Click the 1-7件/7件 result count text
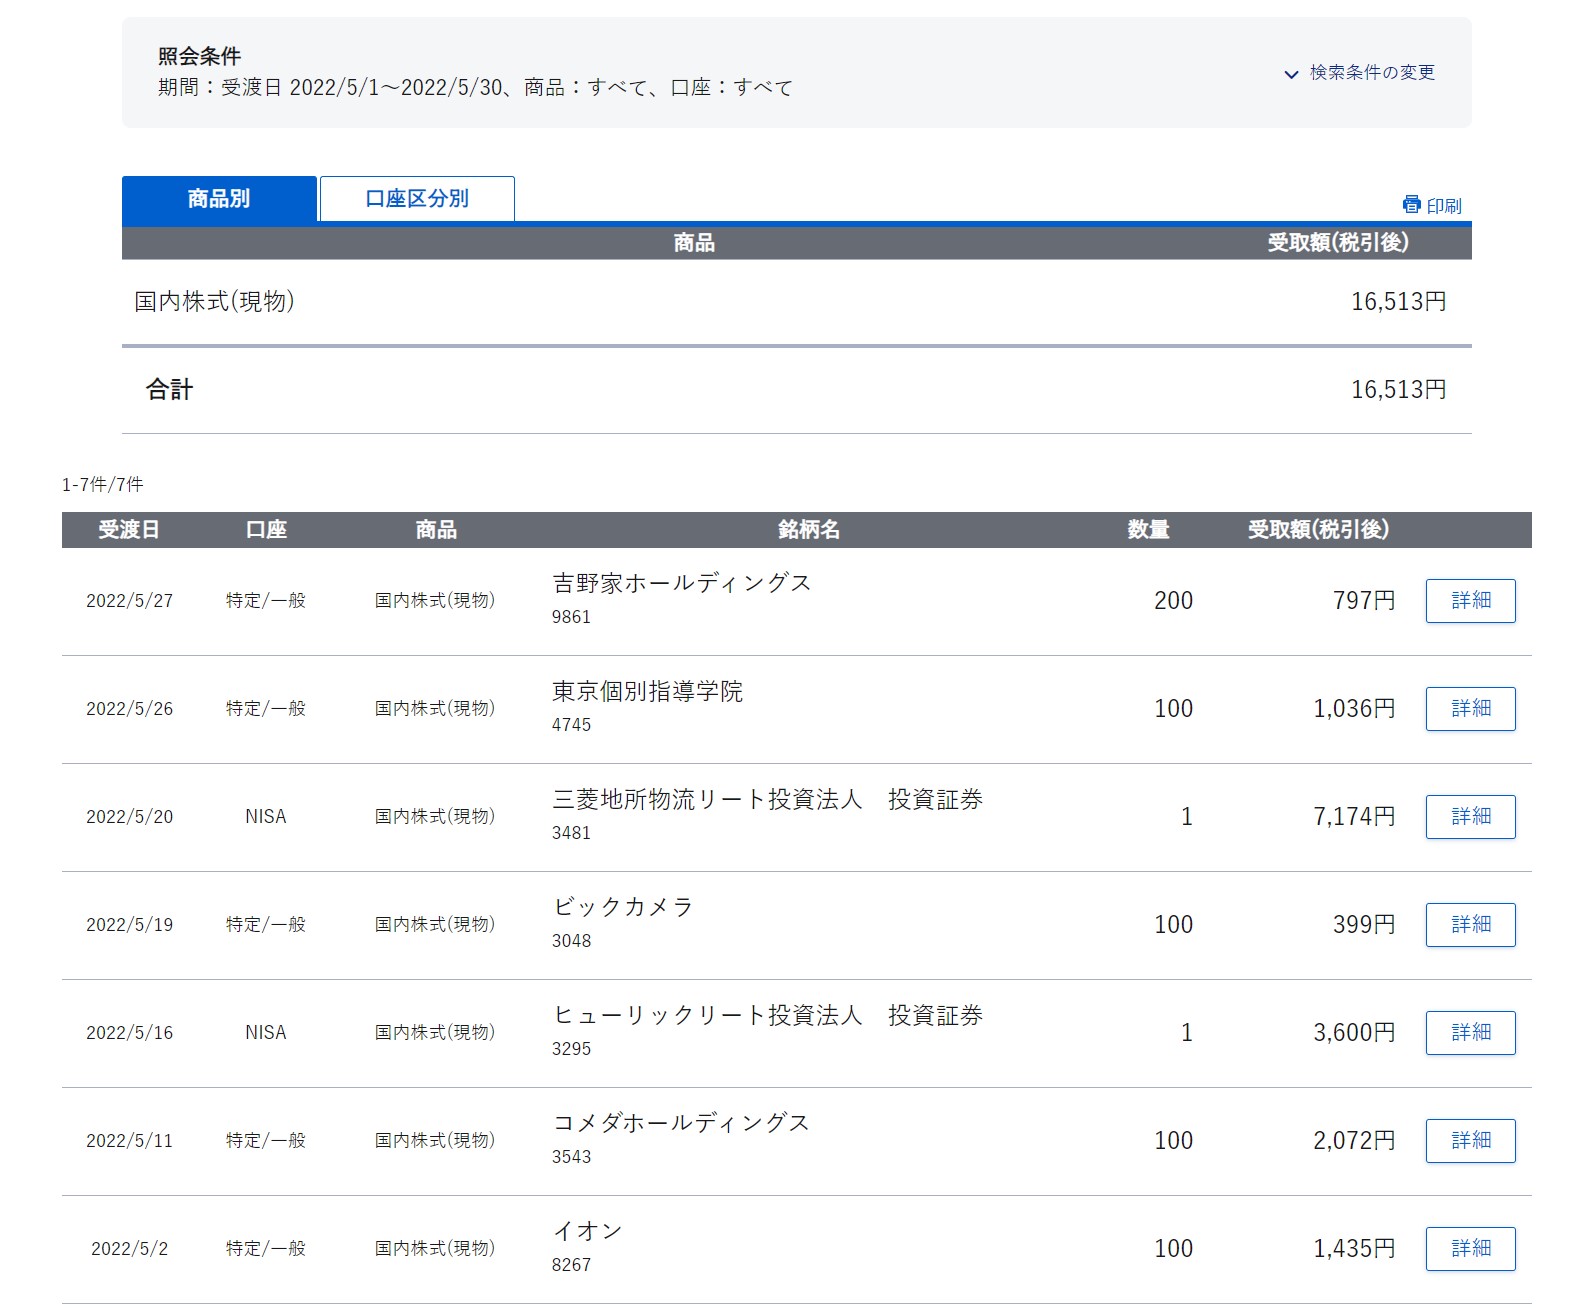This screenshot has height=1315, width=1573. [102, 485]
